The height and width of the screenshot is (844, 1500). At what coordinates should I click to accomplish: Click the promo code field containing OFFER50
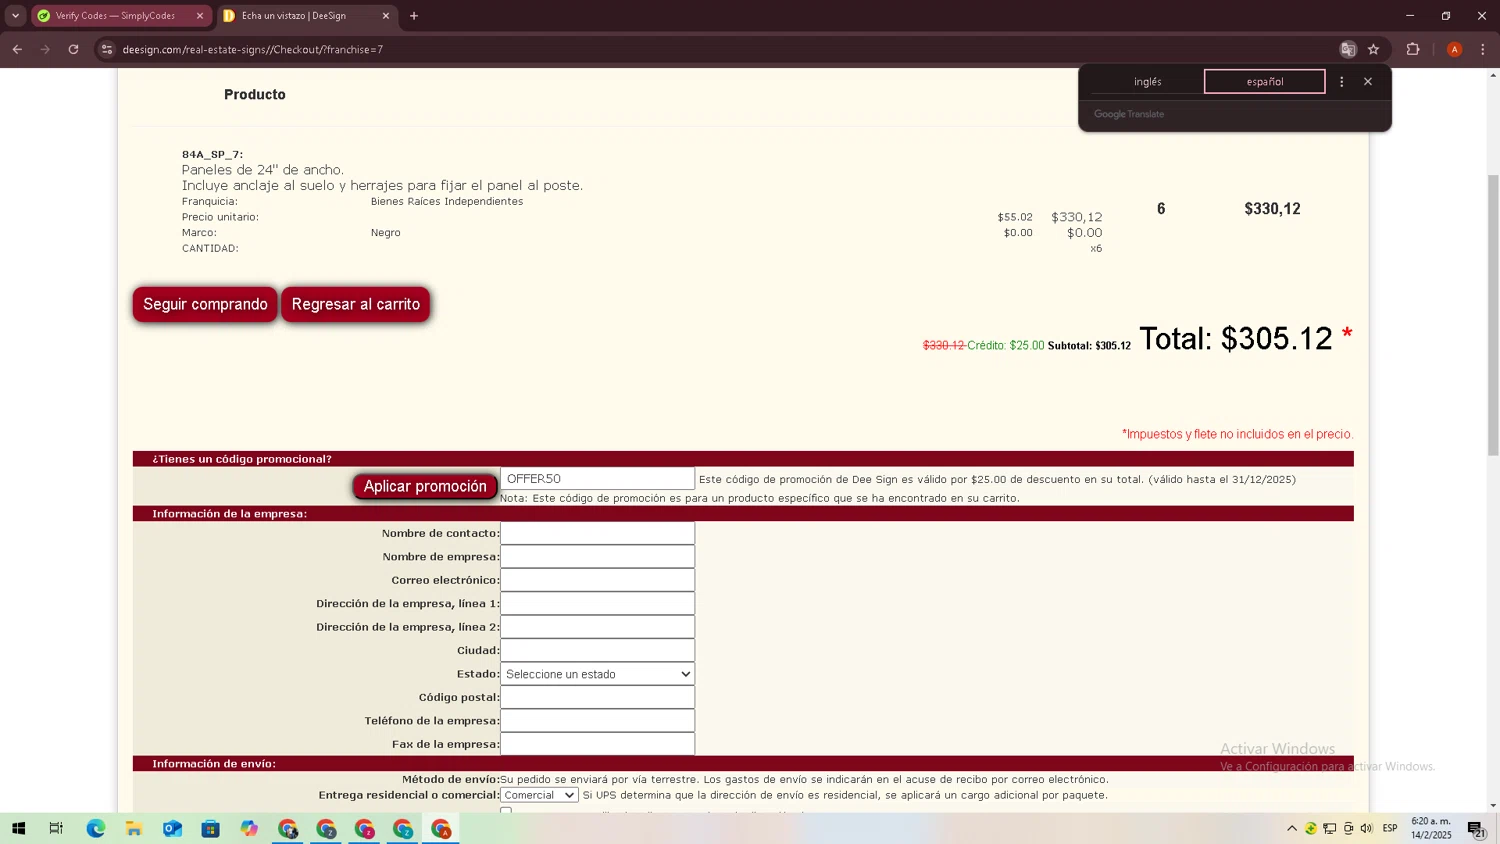(597, 479)
